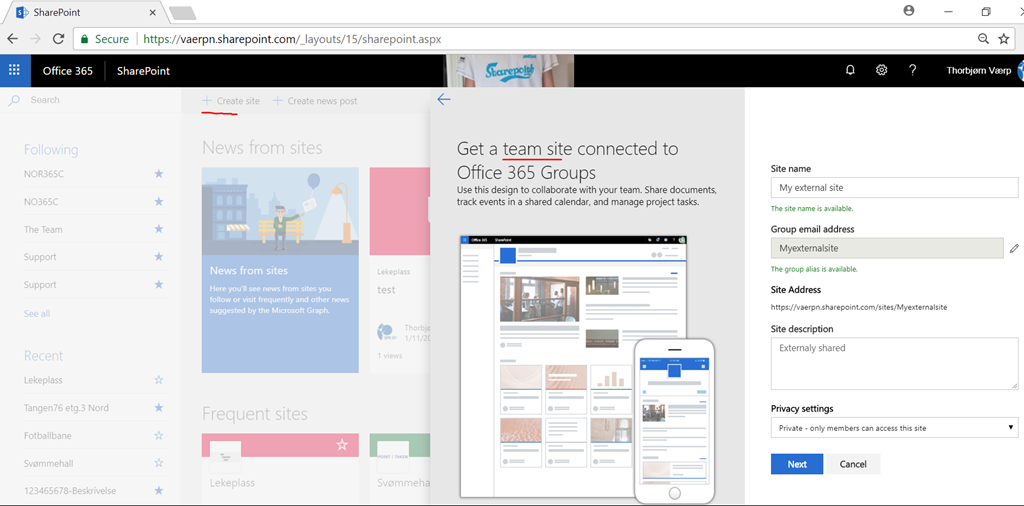1024x506 pixels.
Task: Edit group email address with pencil icon
Action: (1014, 248)
